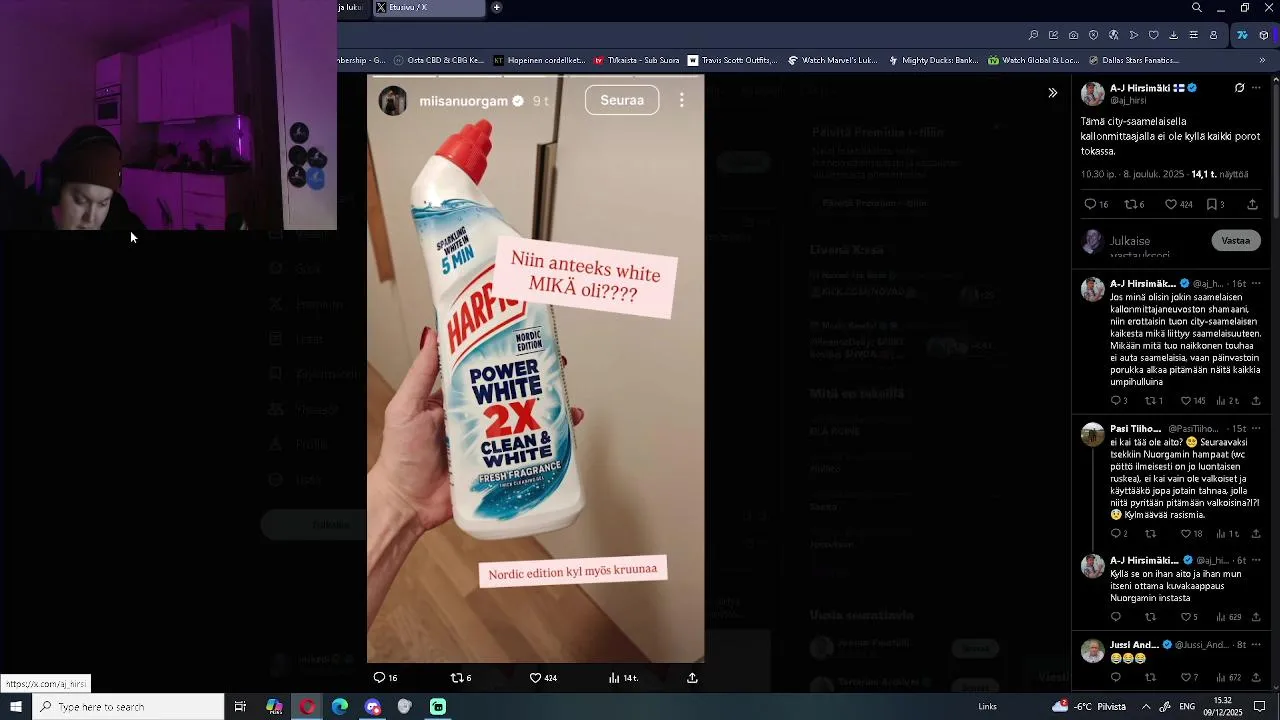
Task: Like Jussi's reply with 7 likes
Action: [x=1189, y=678]
